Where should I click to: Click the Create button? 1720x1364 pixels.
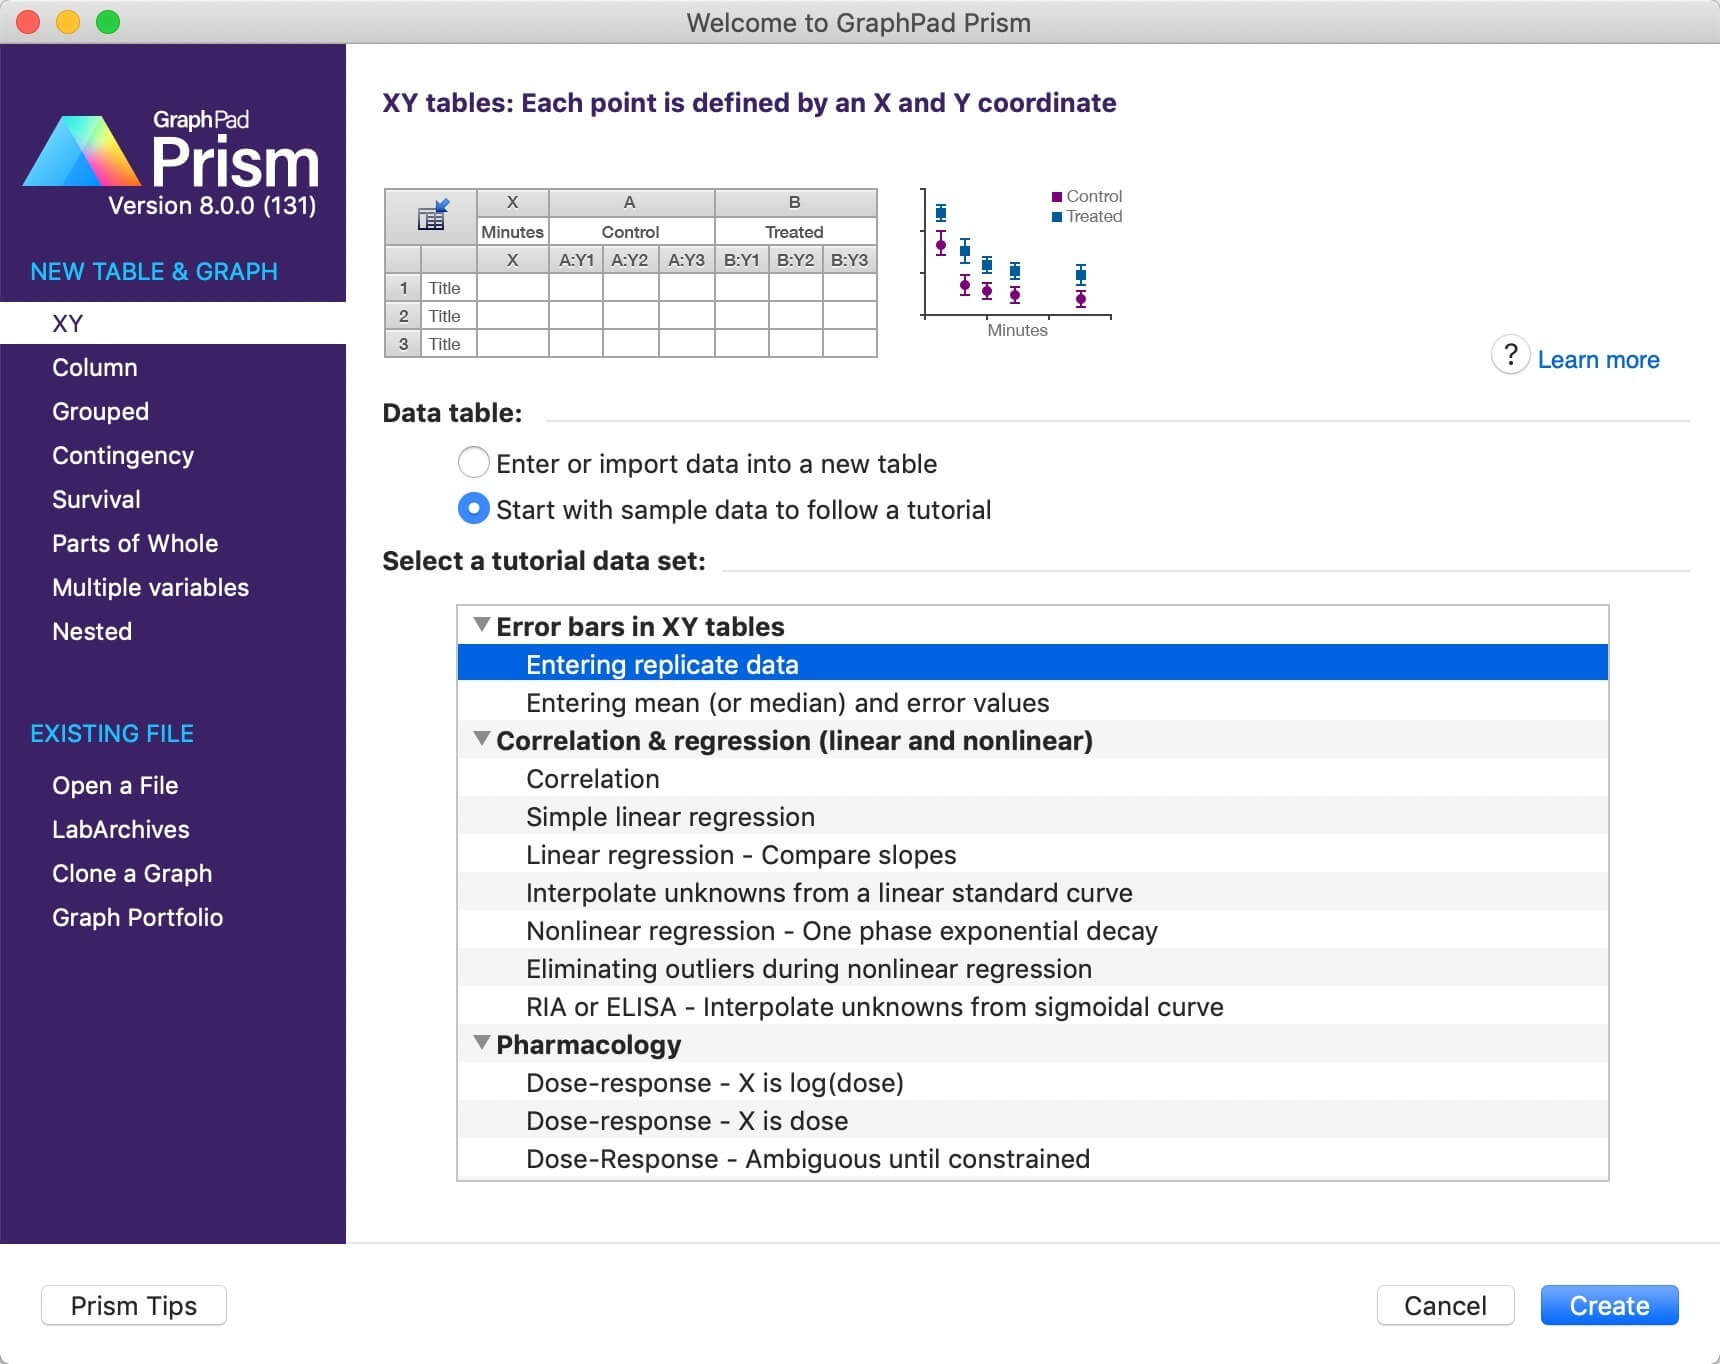[x=1609, y=1305]
